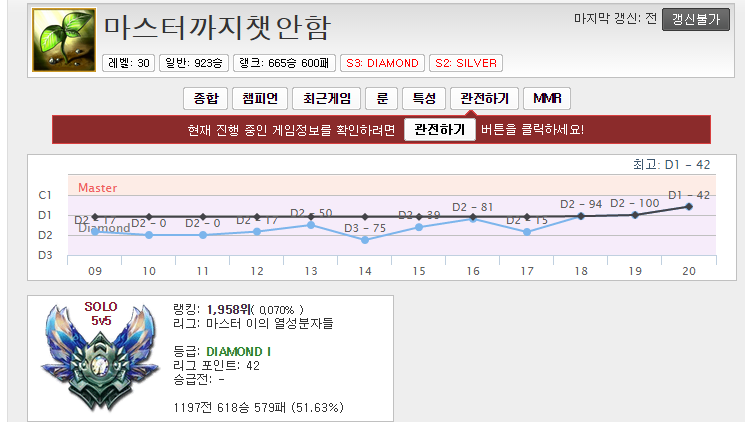Image resolution: width=745 pixels, height=422 pixels.
Task: Click the S2: SILVER season badge
Action: tap(466, 63)
